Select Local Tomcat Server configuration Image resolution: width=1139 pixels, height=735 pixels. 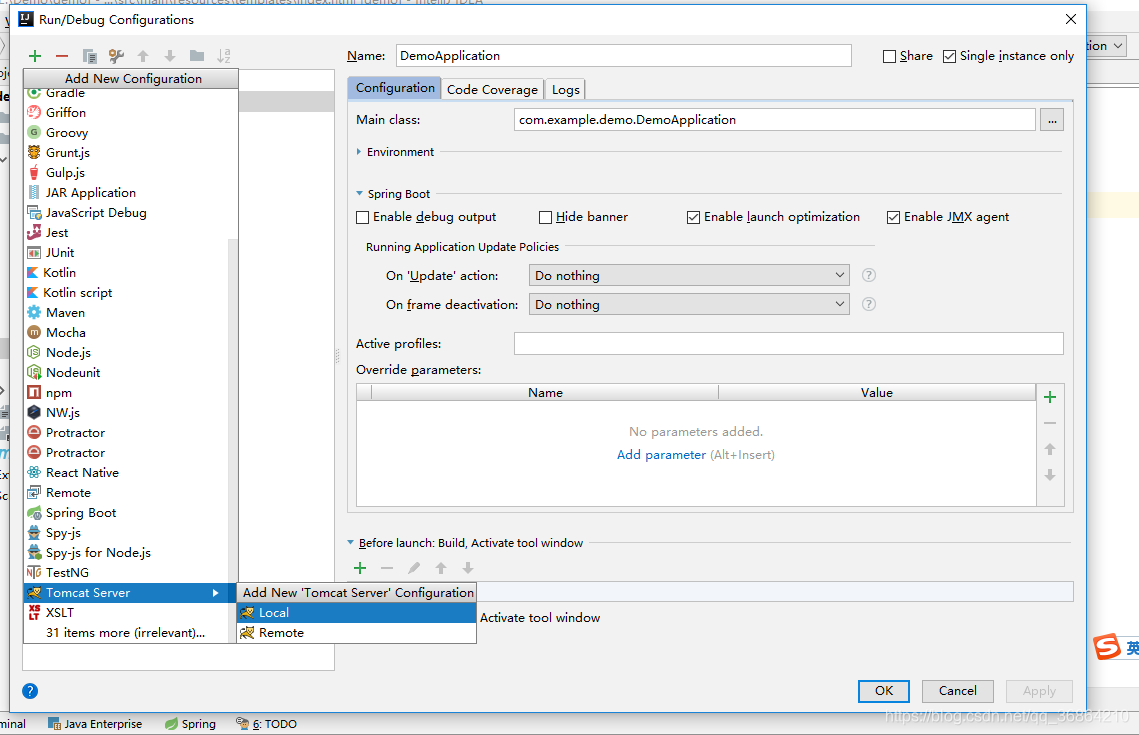pyautogui.click(x=357, y=613)
